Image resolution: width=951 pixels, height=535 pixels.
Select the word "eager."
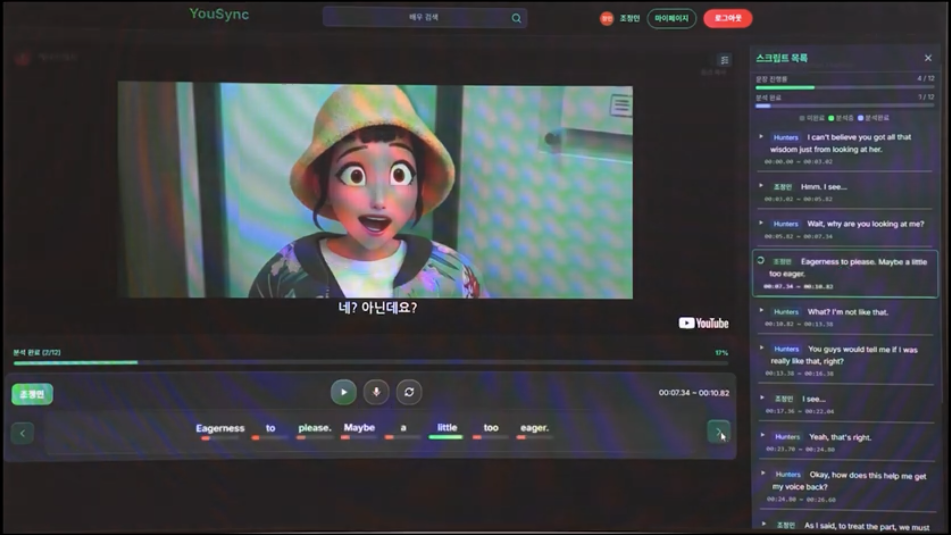click(534, 428)
